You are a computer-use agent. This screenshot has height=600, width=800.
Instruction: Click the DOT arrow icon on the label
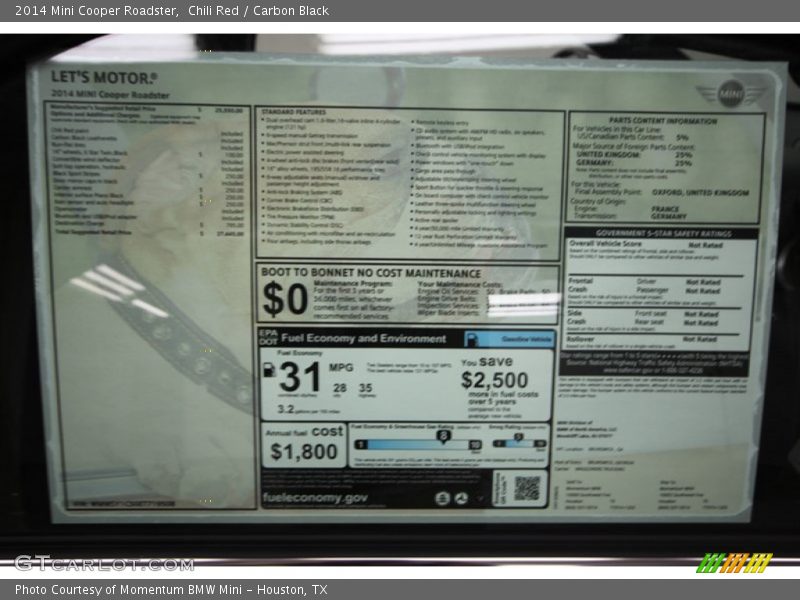[x=461, y=497]
